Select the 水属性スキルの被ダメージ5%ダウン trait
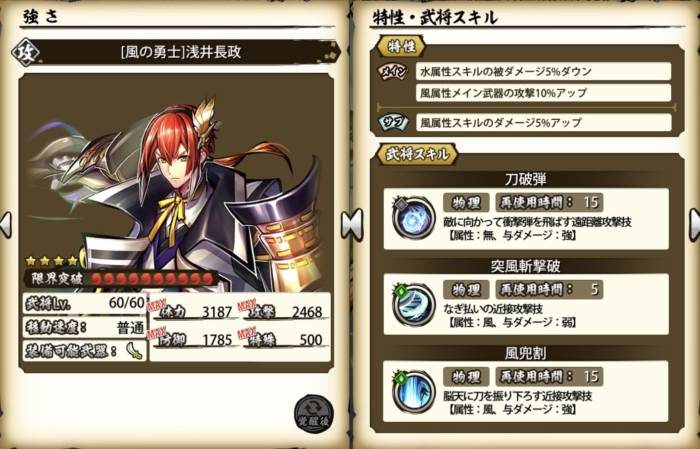 coord(543,71)
